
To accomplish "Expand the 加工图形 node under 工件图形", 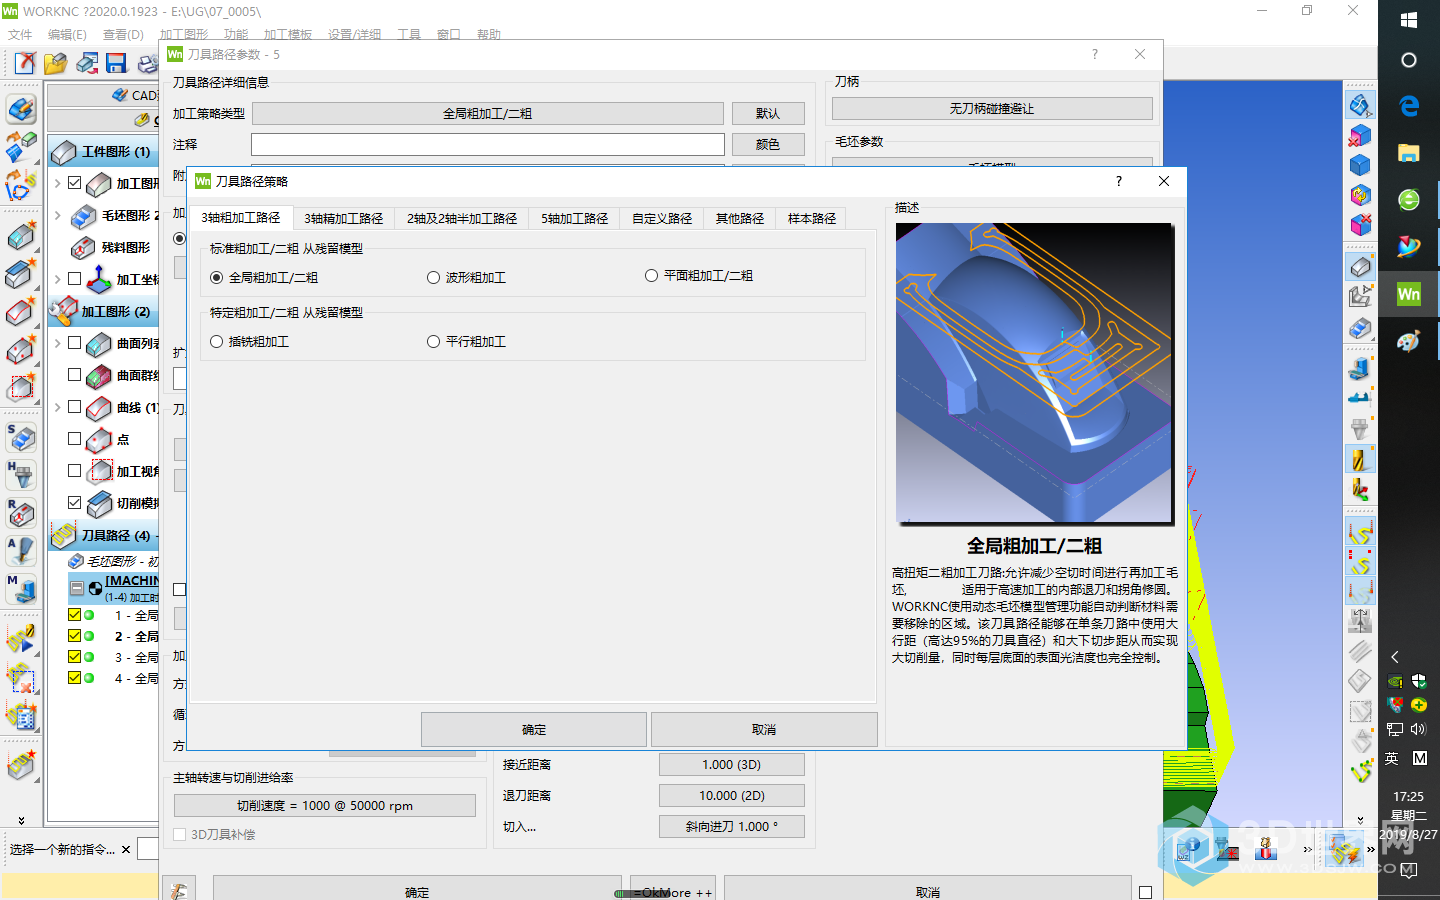I will click(x=58, y=183).
